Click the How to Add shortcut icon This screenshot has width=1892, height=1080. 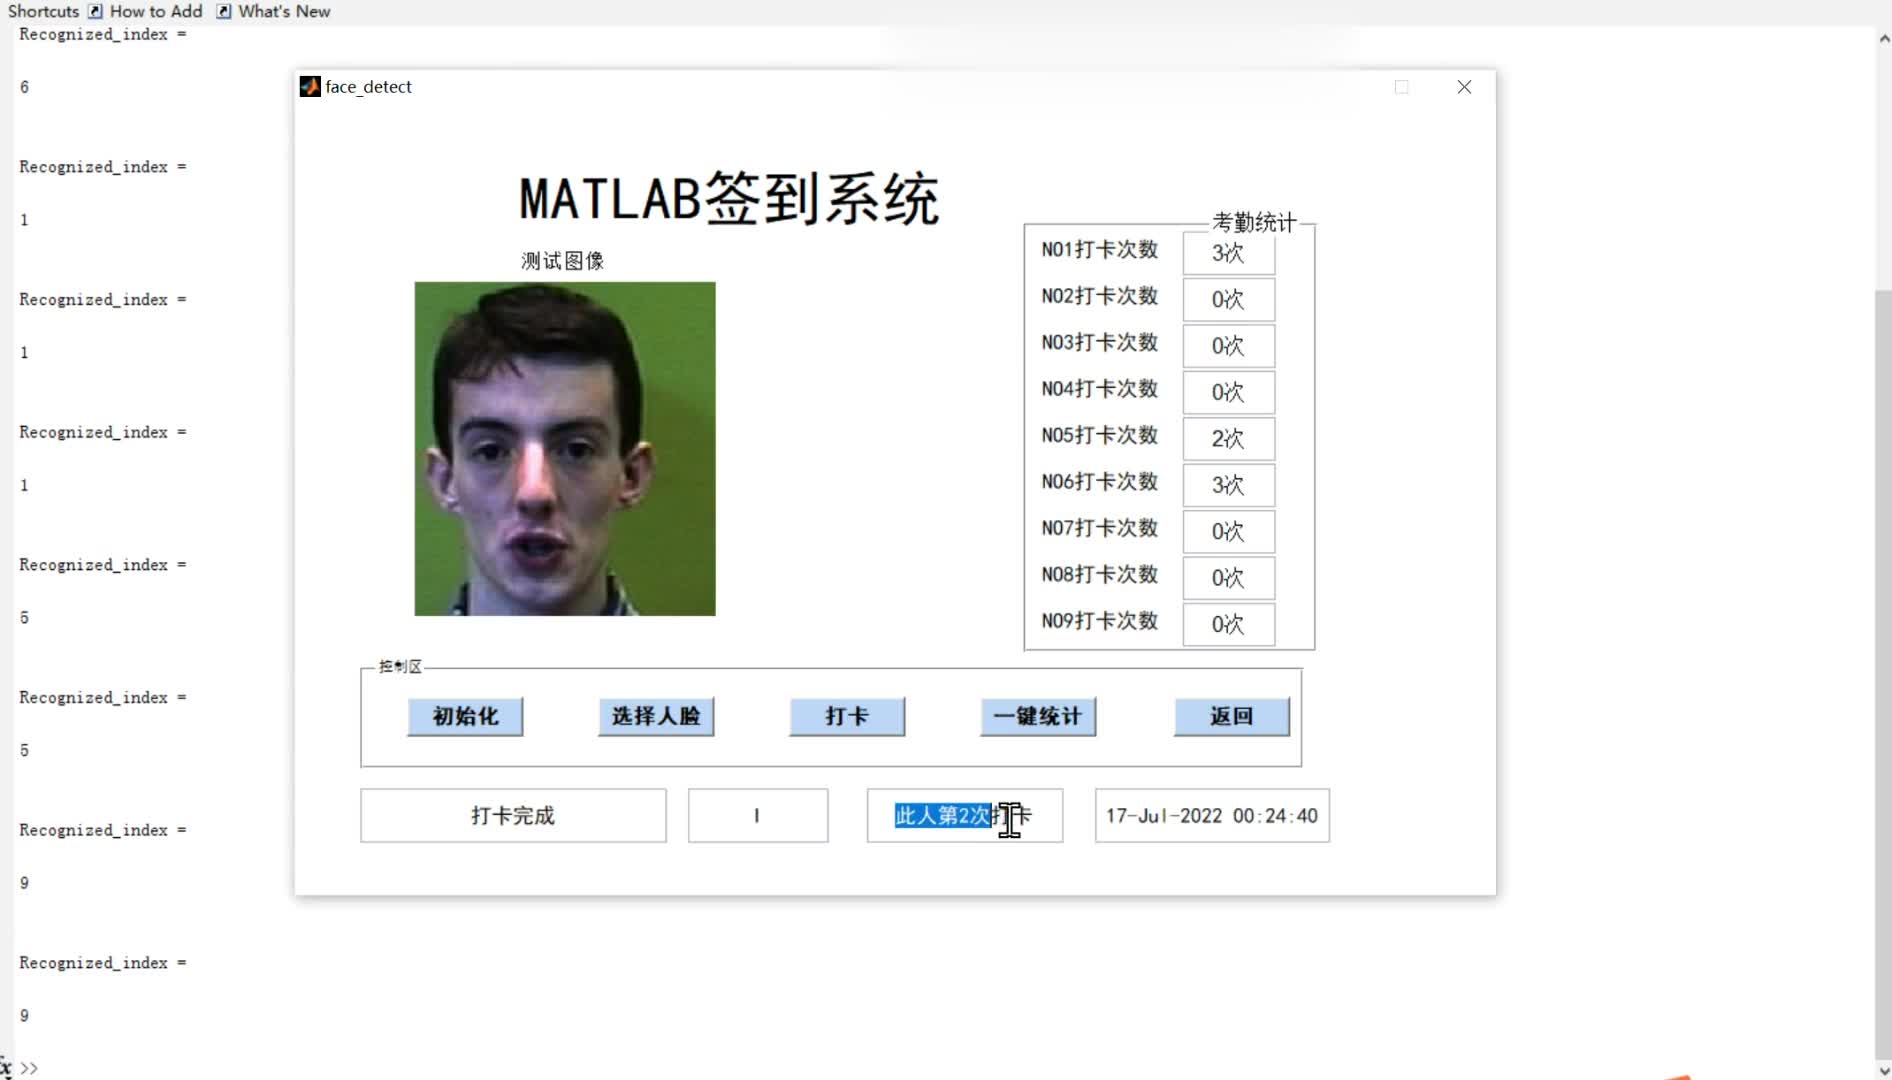(95, 11)
